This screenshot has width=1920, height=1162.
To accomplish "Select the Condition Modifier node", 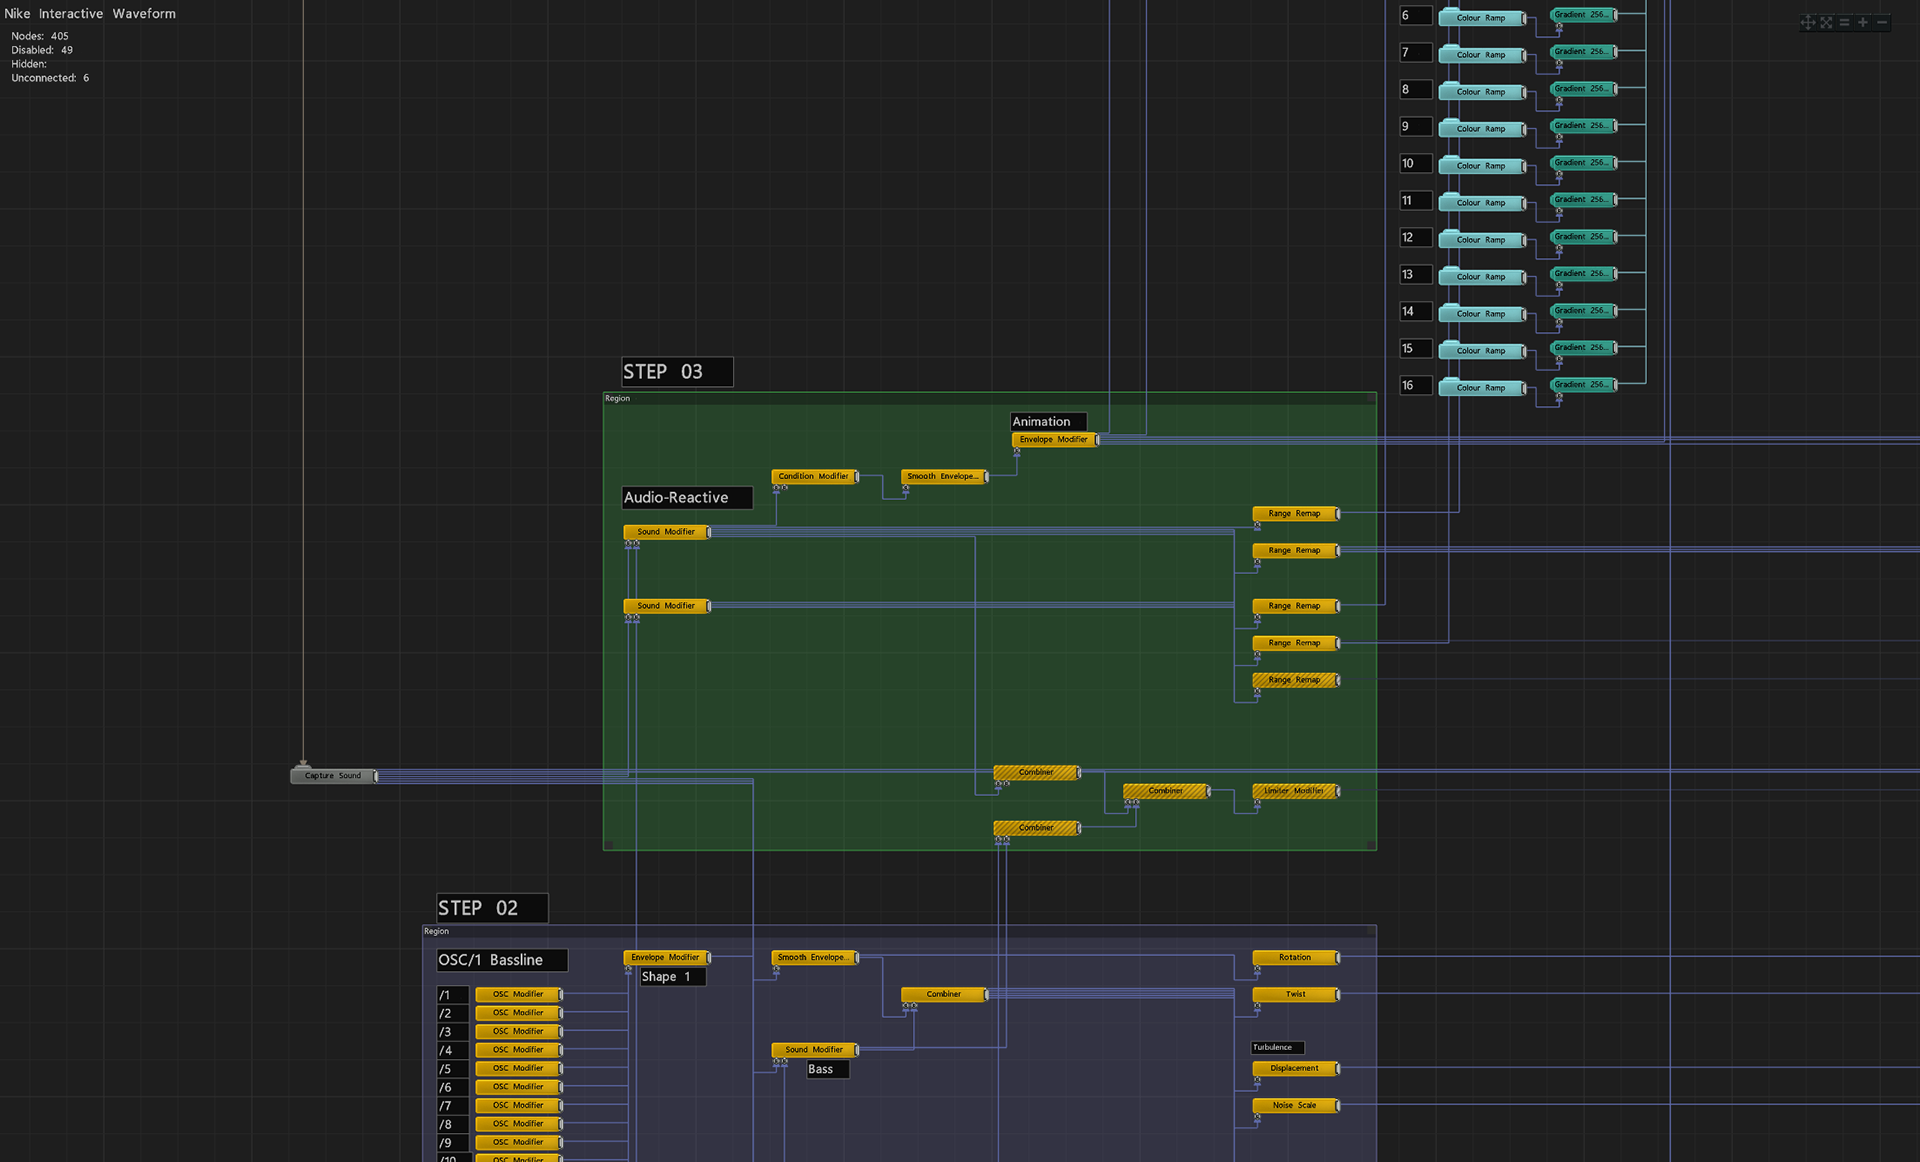I will [x=813, y=477].
